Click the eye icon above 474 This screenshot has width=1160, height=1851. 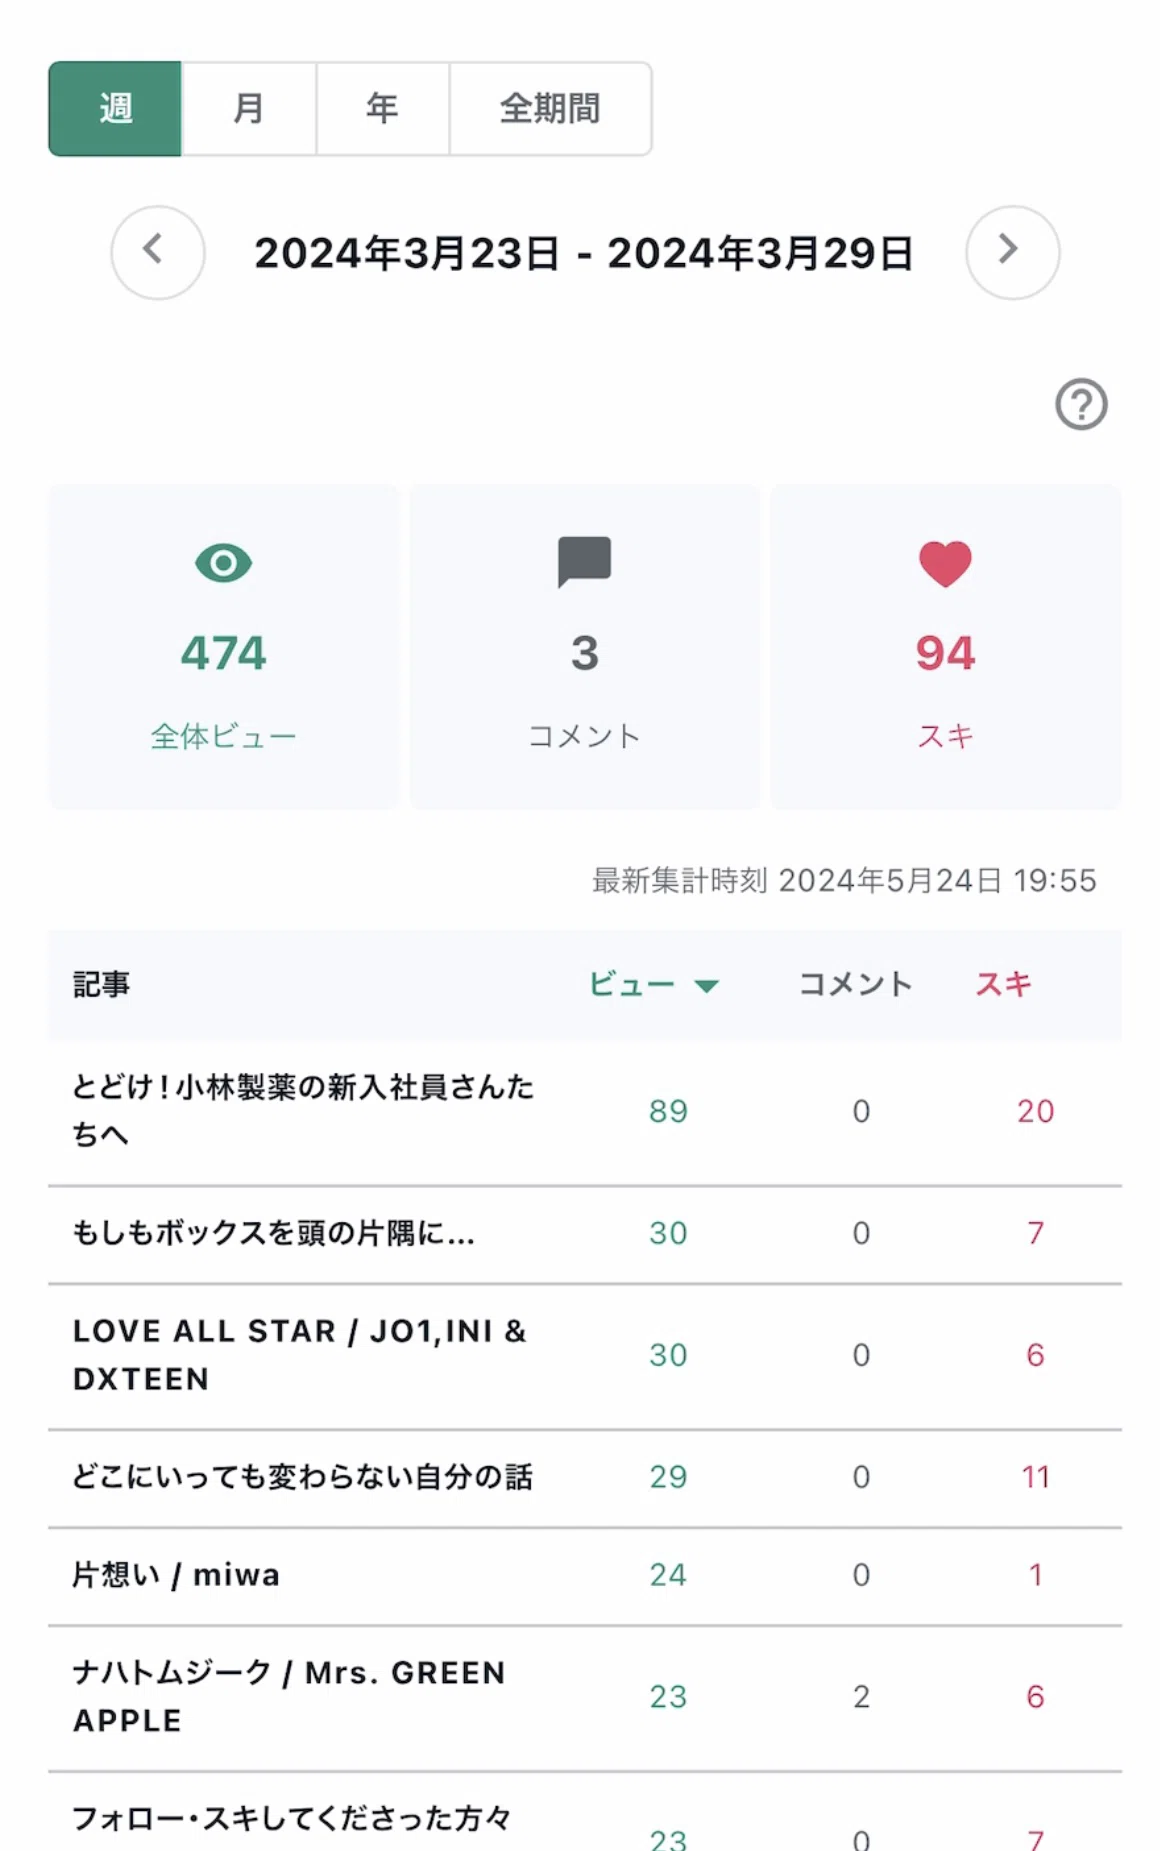tap(223, 563)
